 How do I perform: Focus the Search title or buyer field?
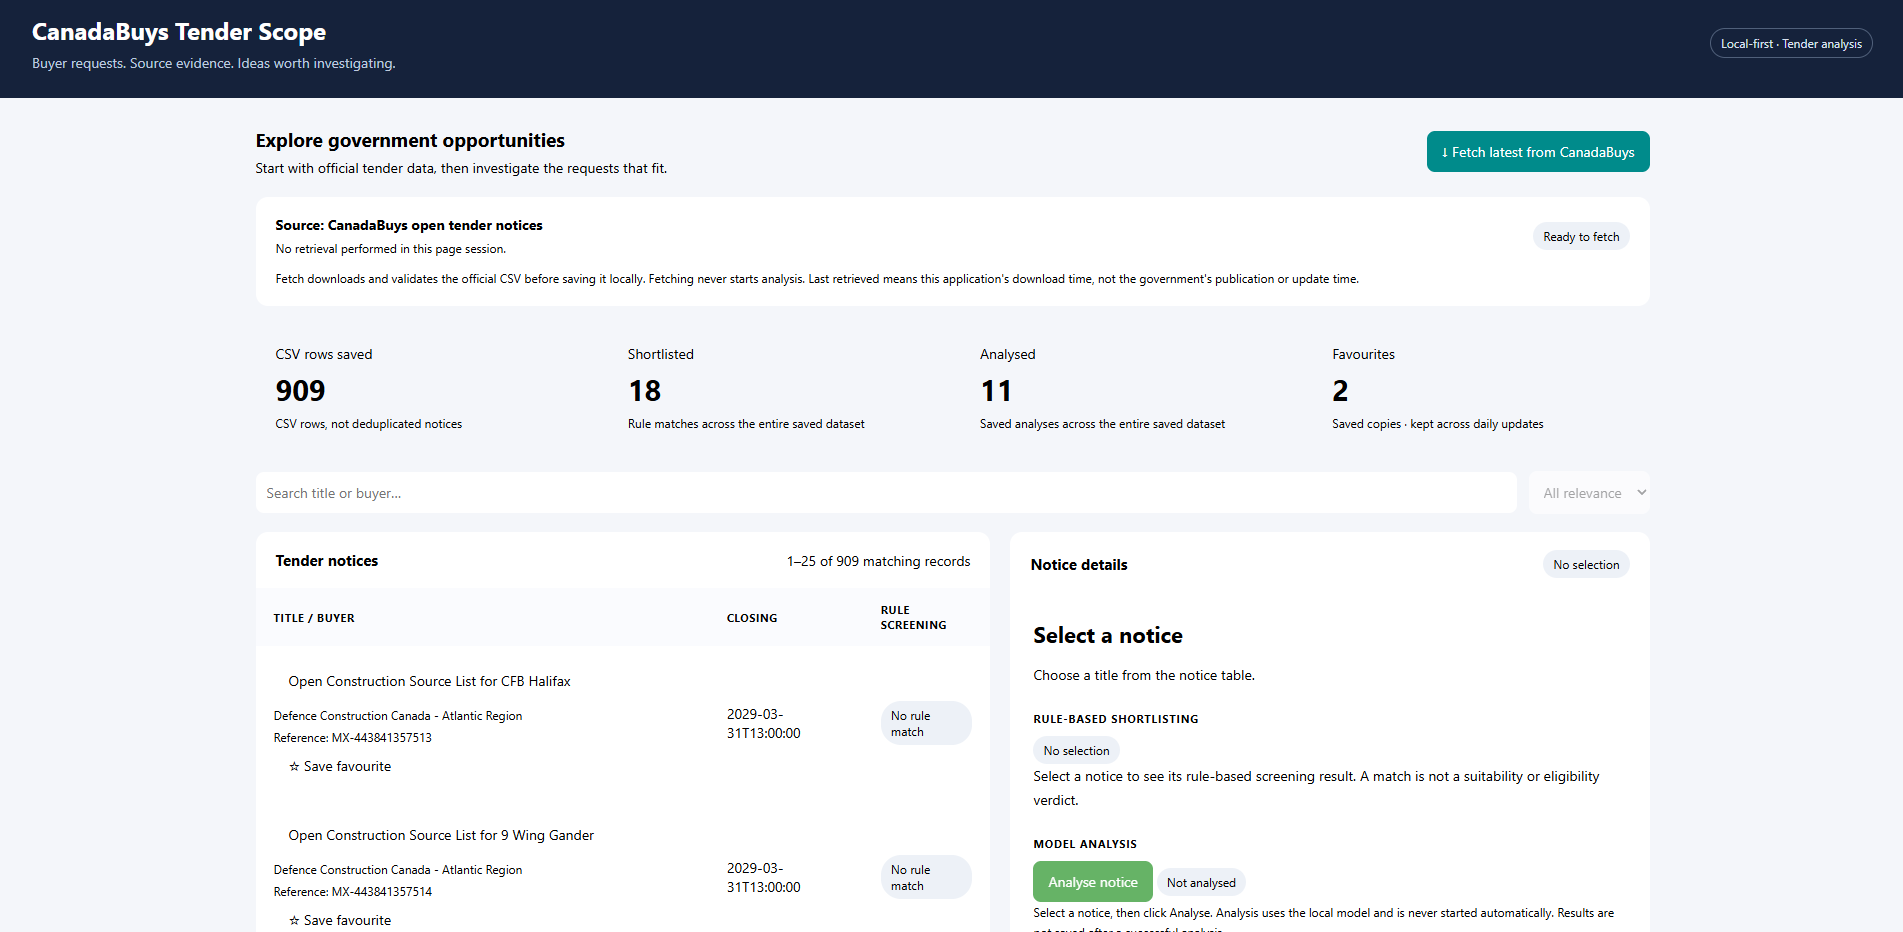(x=886, y=493)
